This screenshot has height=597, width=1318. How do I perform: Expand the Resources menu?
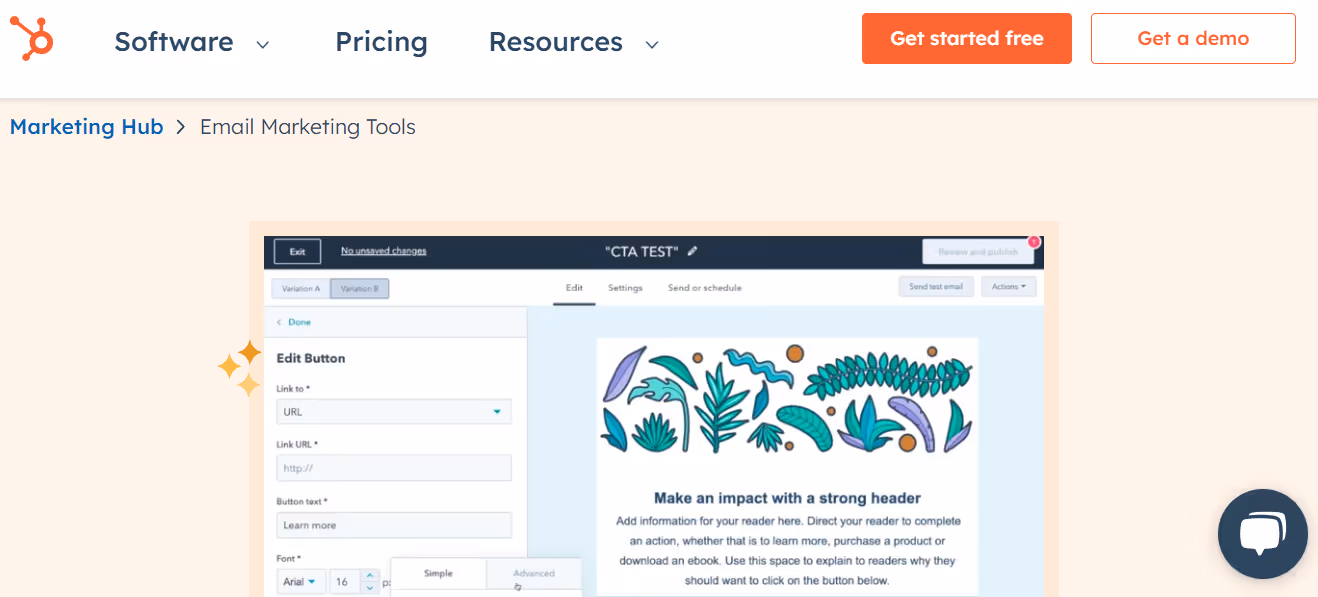(x=574, y=42)
